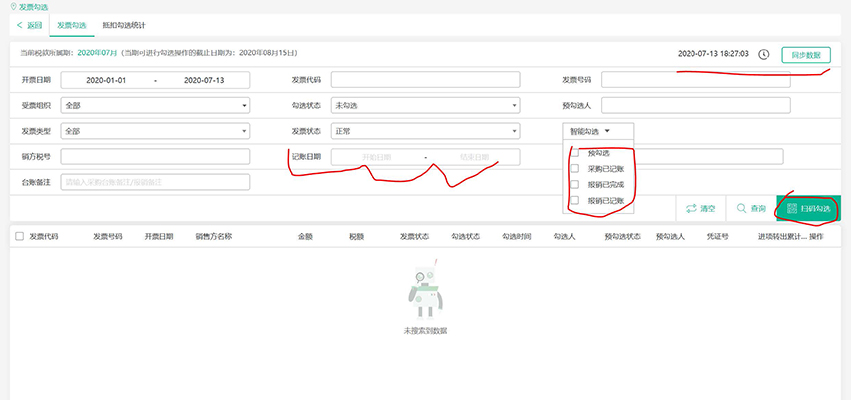Click the 勾选时间 column header
This screenshot has height=400, width=851.
click(x=517, y=237)
